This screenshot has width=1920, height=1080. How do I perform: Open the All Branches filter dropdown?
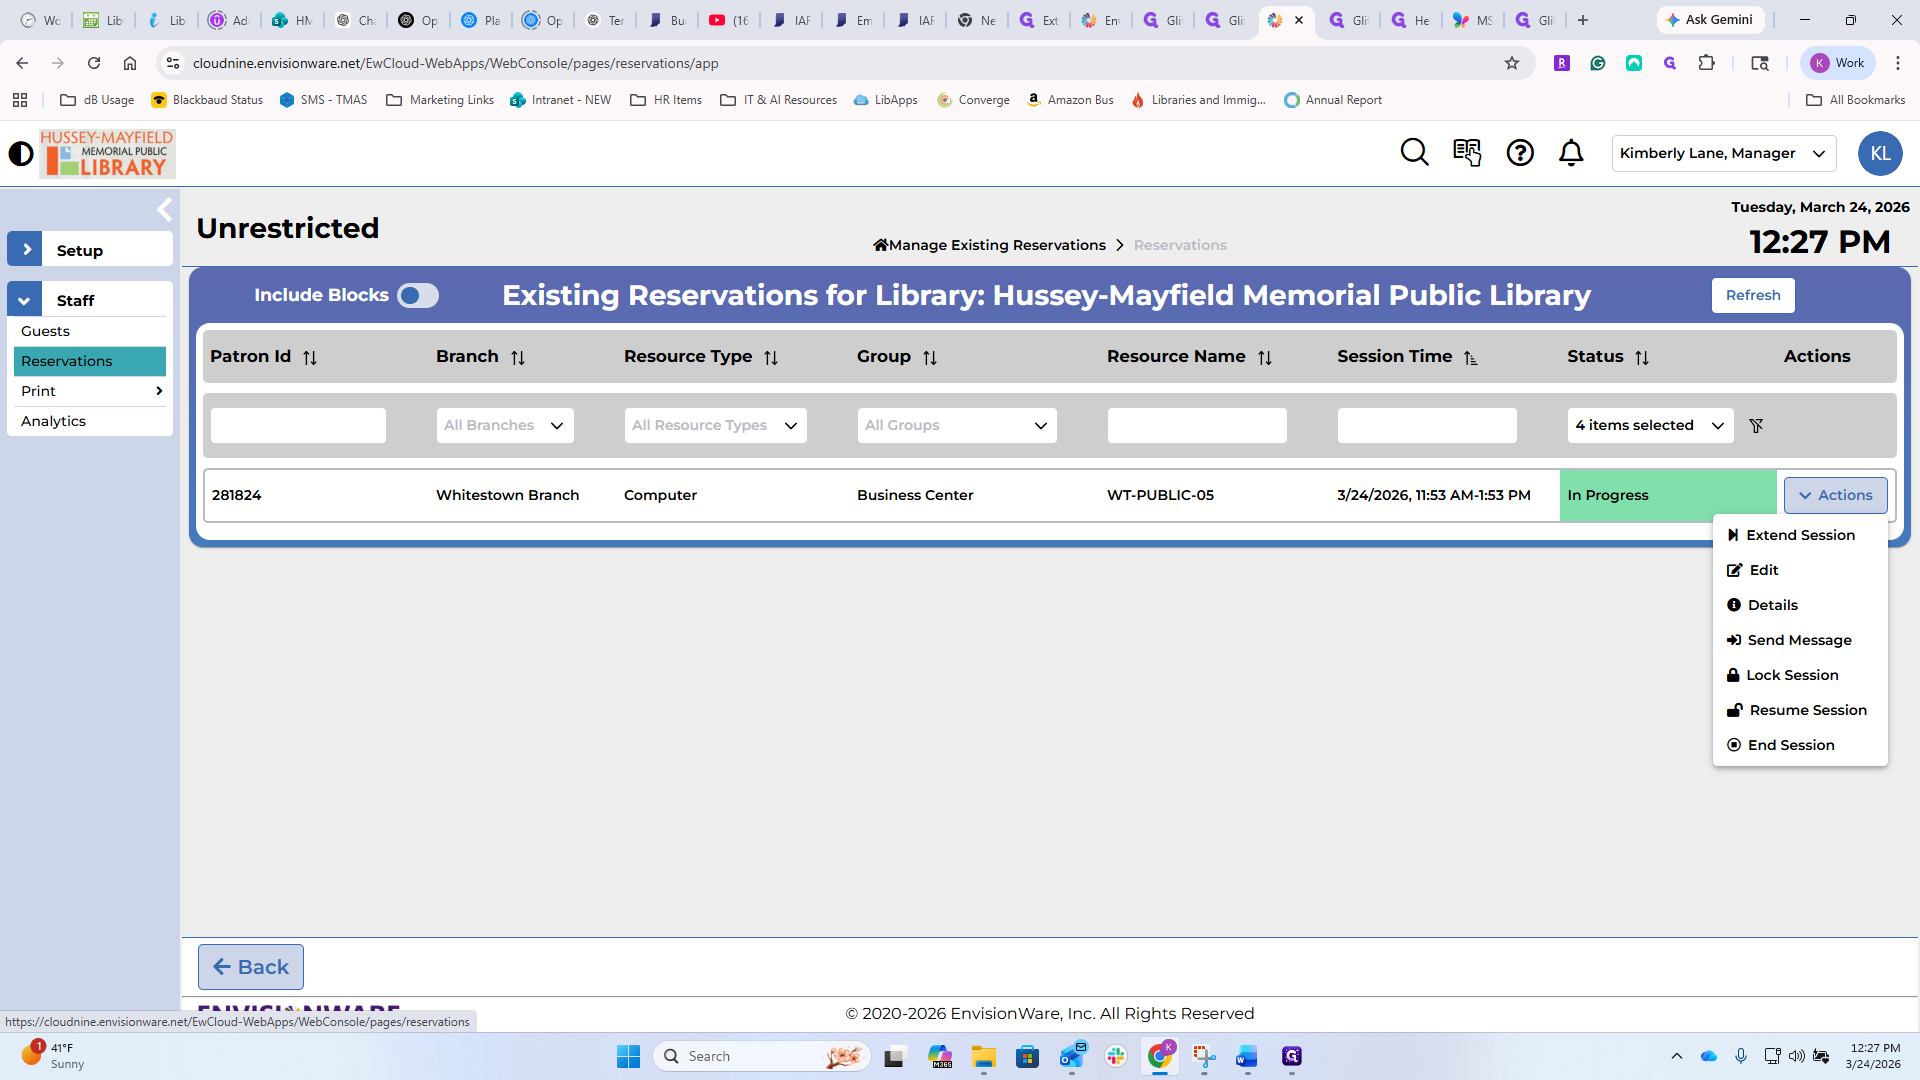tap(505, 426)
